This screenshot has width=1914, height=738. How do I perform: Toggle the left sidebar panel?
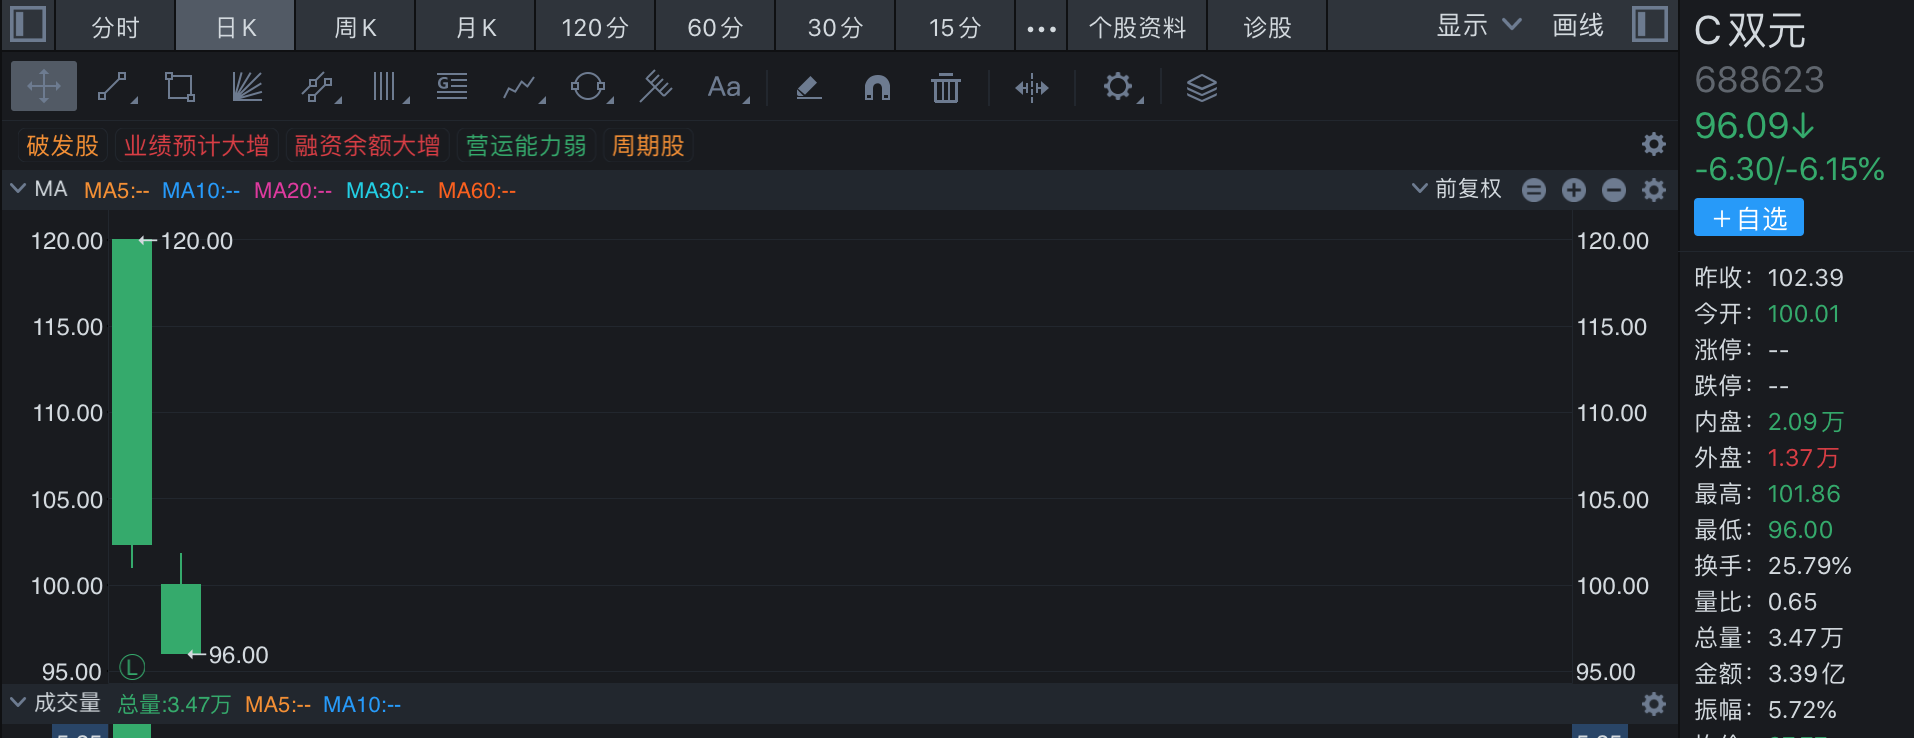point(27,25)
